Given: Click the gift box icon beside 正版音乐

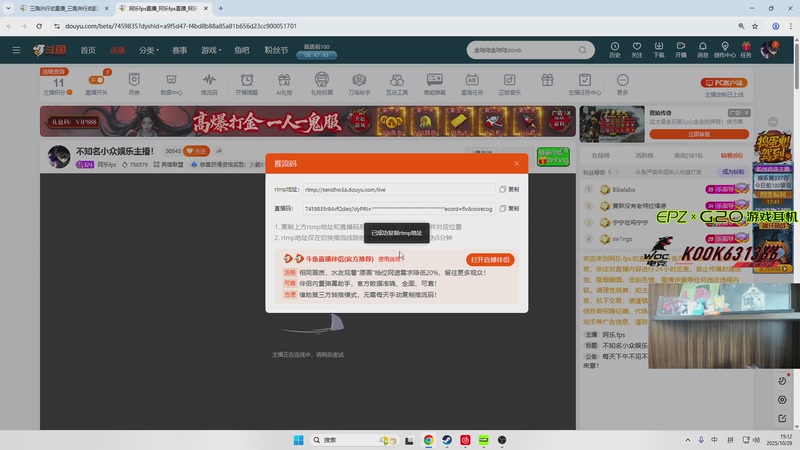Looking at the screenshot, I should pos(547,80).
